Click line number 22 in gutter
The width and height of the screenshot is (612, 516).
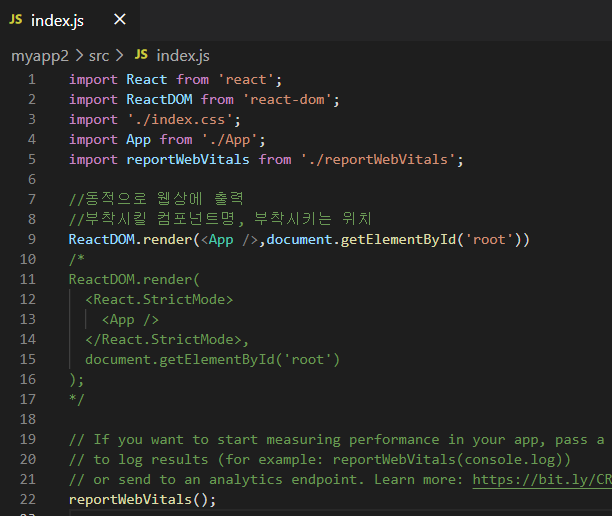coord(28,499)
